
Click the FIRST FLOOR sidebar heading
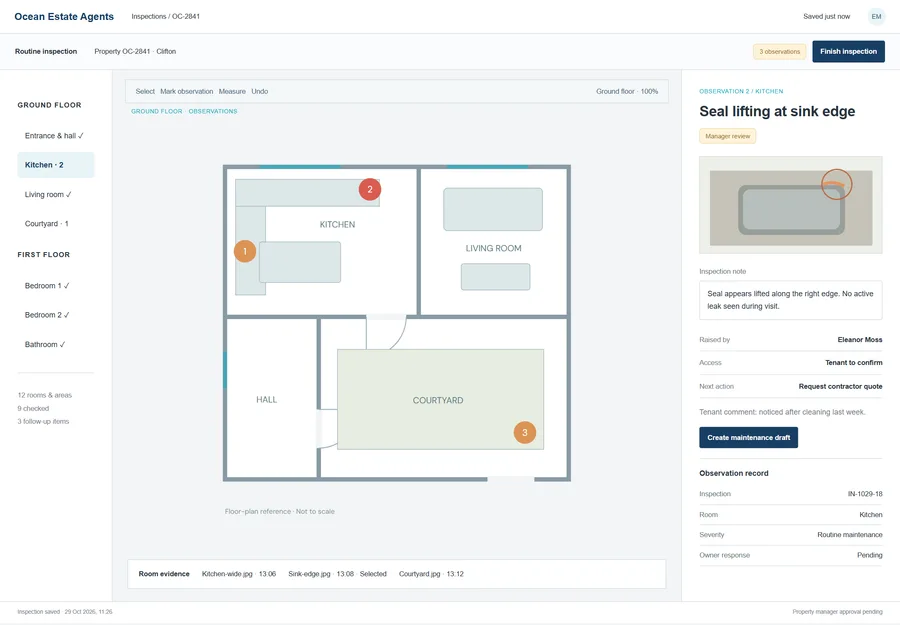point(44,255)
